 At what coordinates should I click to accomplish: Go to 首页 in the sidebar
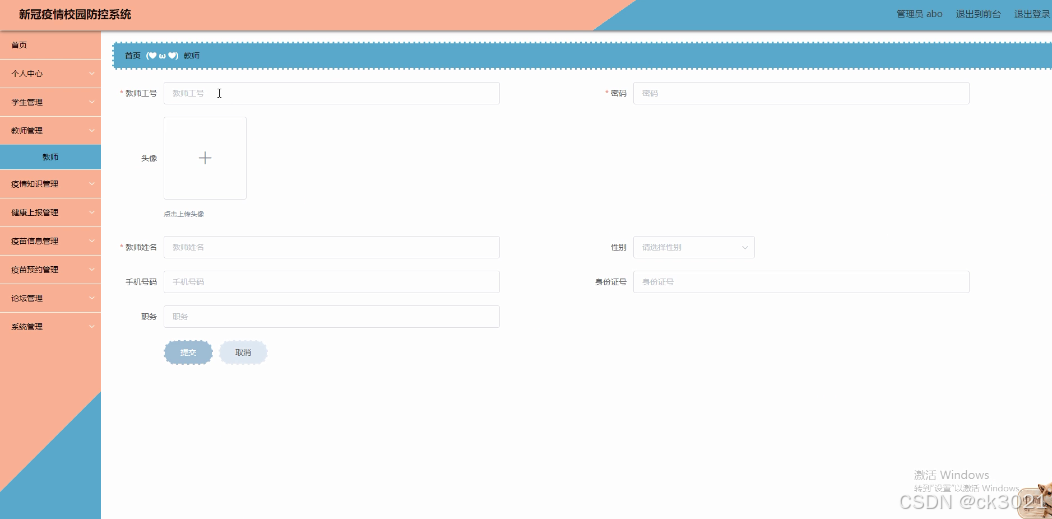pyautogui.click(x=50, y=46)
